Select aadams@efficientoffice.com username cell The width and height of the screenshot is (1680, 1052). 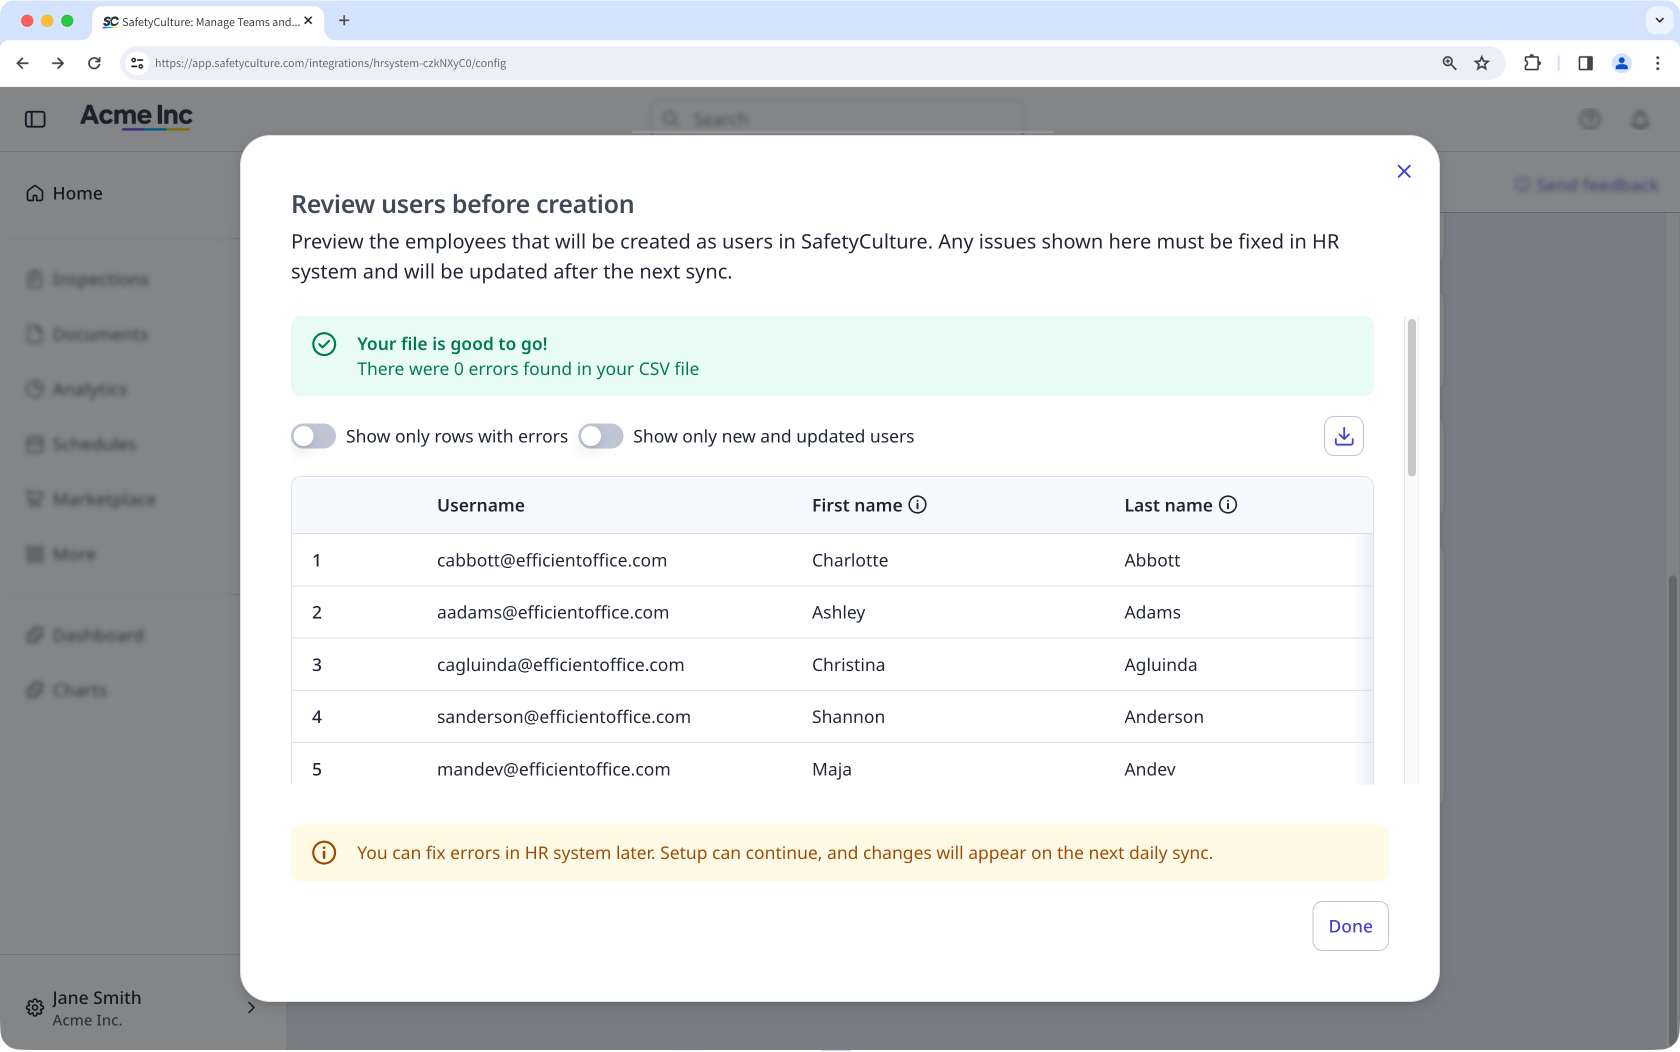point(553,612)
